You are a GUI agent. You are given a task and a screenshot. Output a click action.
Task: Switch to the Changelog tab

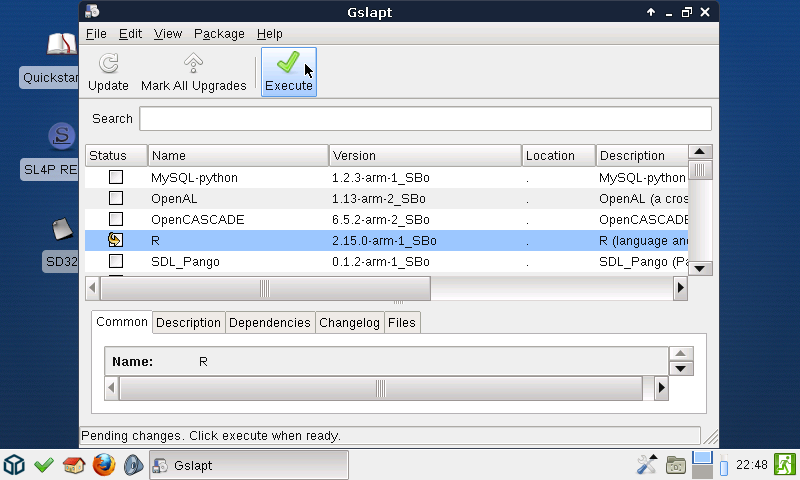(349, 322)
